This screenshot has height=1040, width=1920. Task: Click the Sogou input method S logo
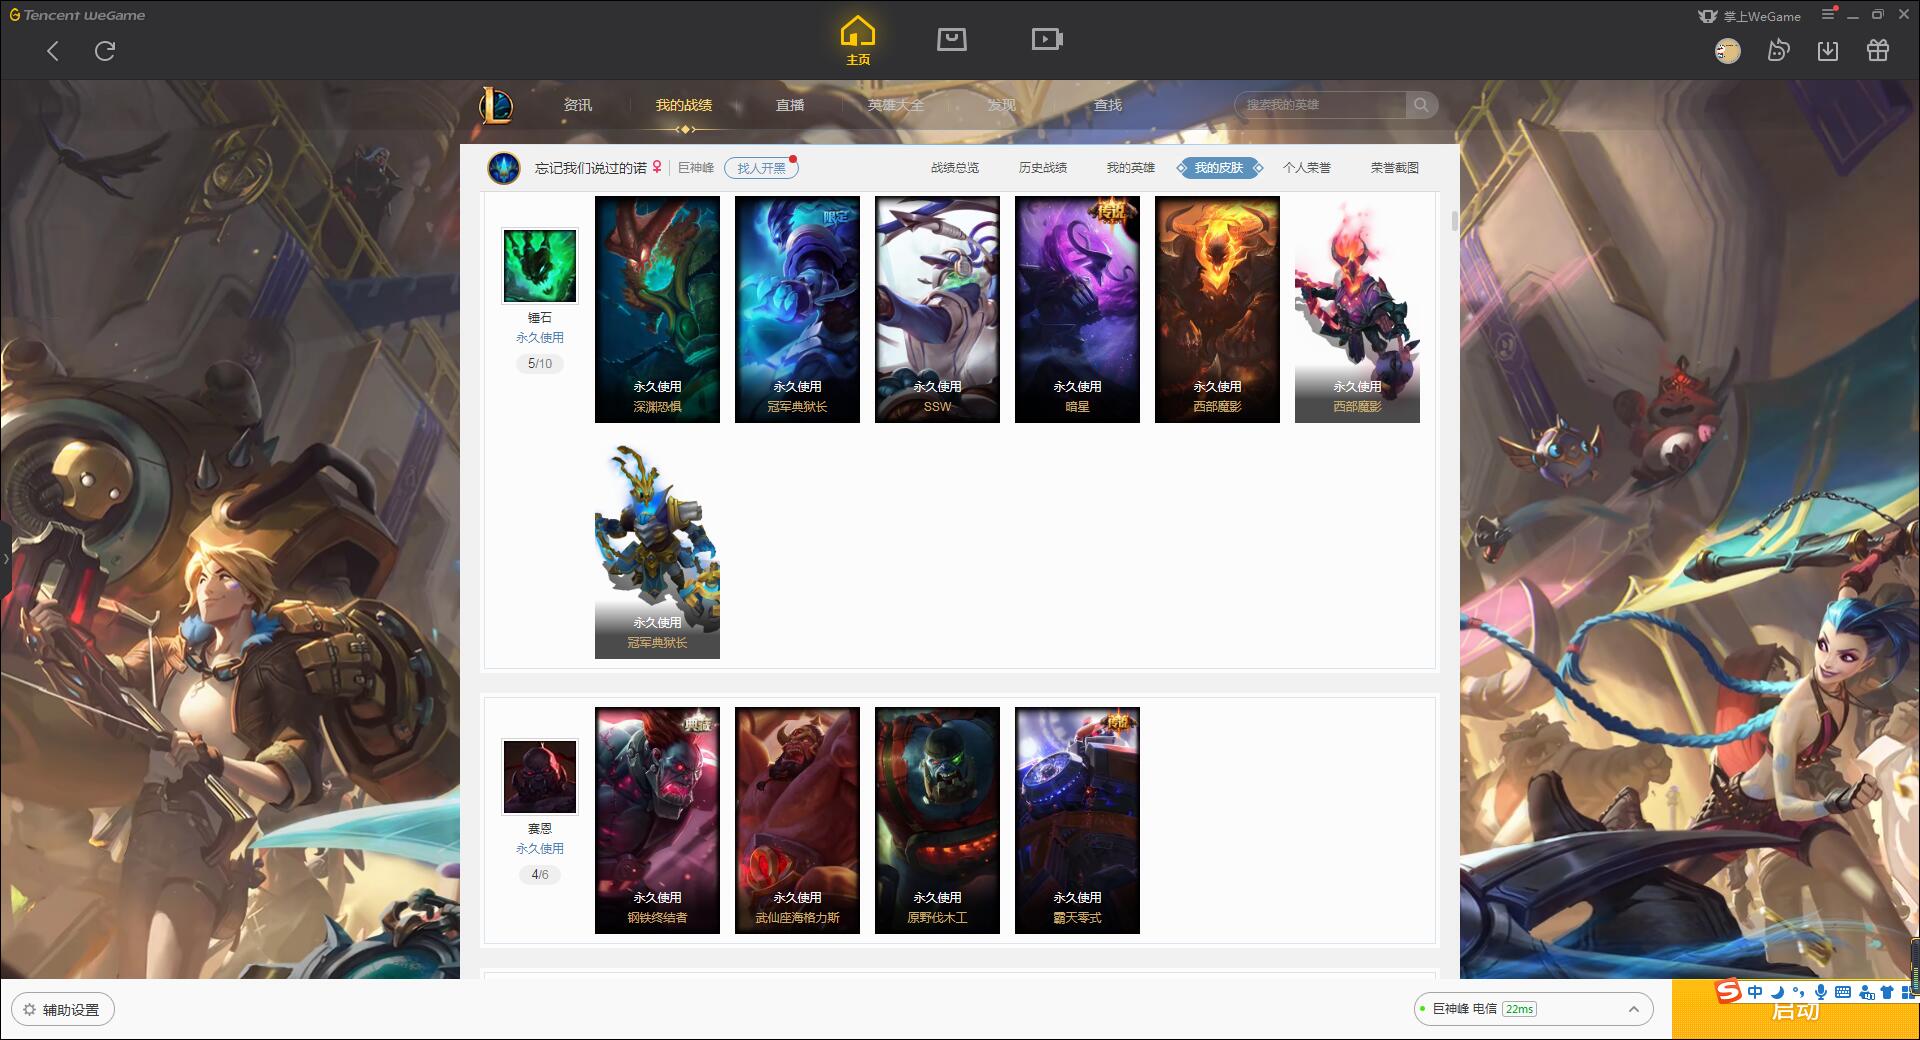coord(1728,991)
